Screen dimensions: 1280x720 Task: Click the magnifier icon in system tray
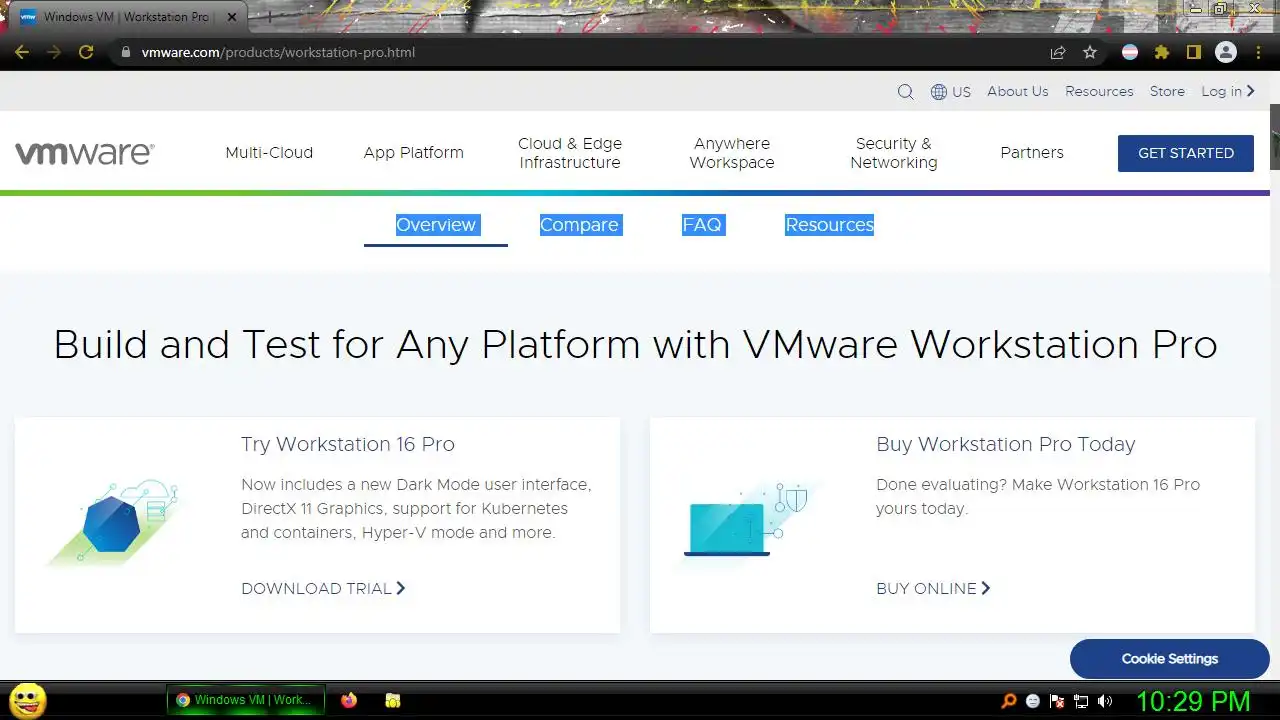1009,701
